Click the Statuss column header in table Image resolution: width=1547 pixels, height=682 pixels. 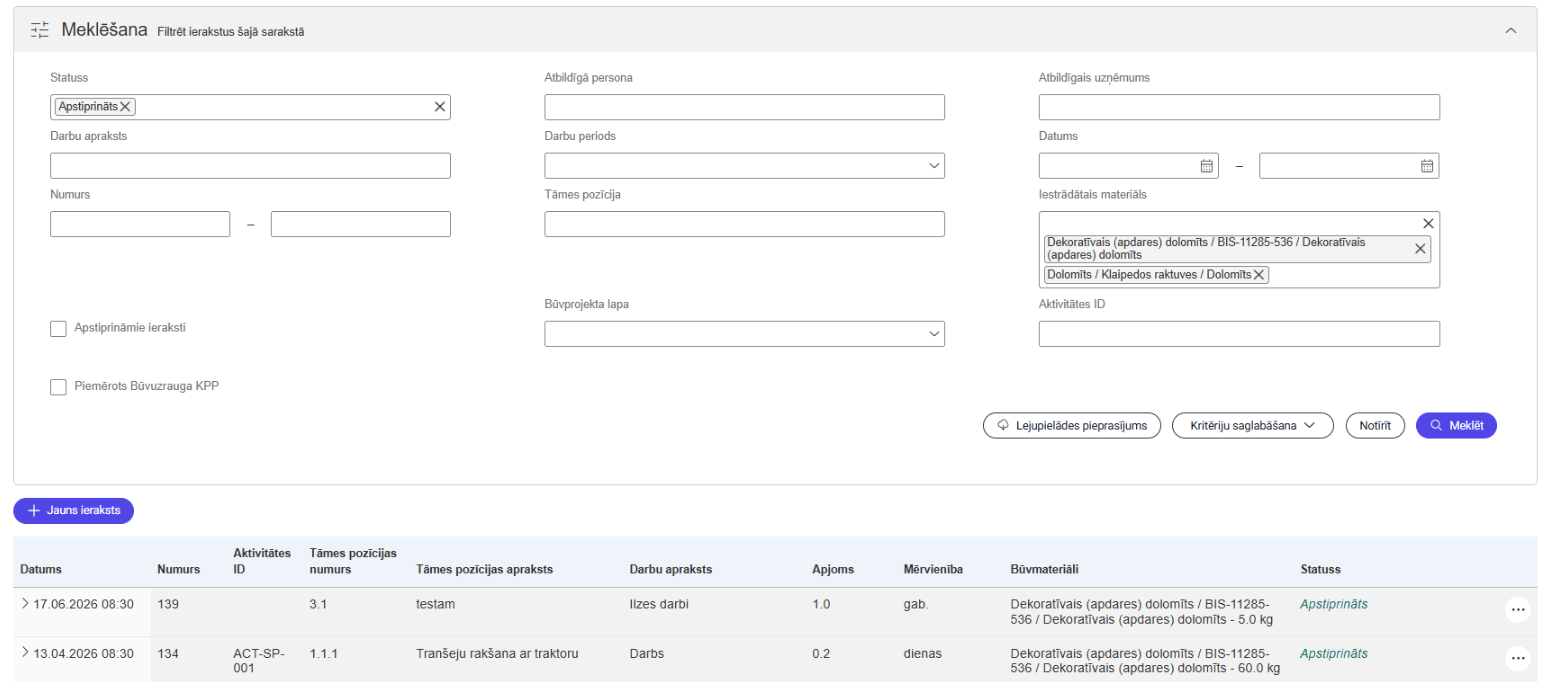tap(1320, 569)
